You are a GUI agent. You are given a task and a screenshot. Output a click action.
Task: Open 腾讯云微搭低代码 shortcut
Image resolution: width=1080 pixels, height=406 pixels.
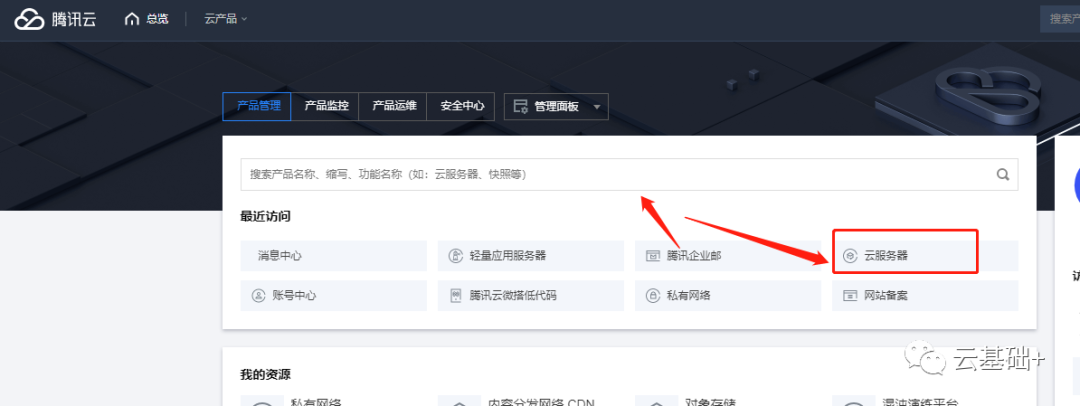click(x=530, y=296)
